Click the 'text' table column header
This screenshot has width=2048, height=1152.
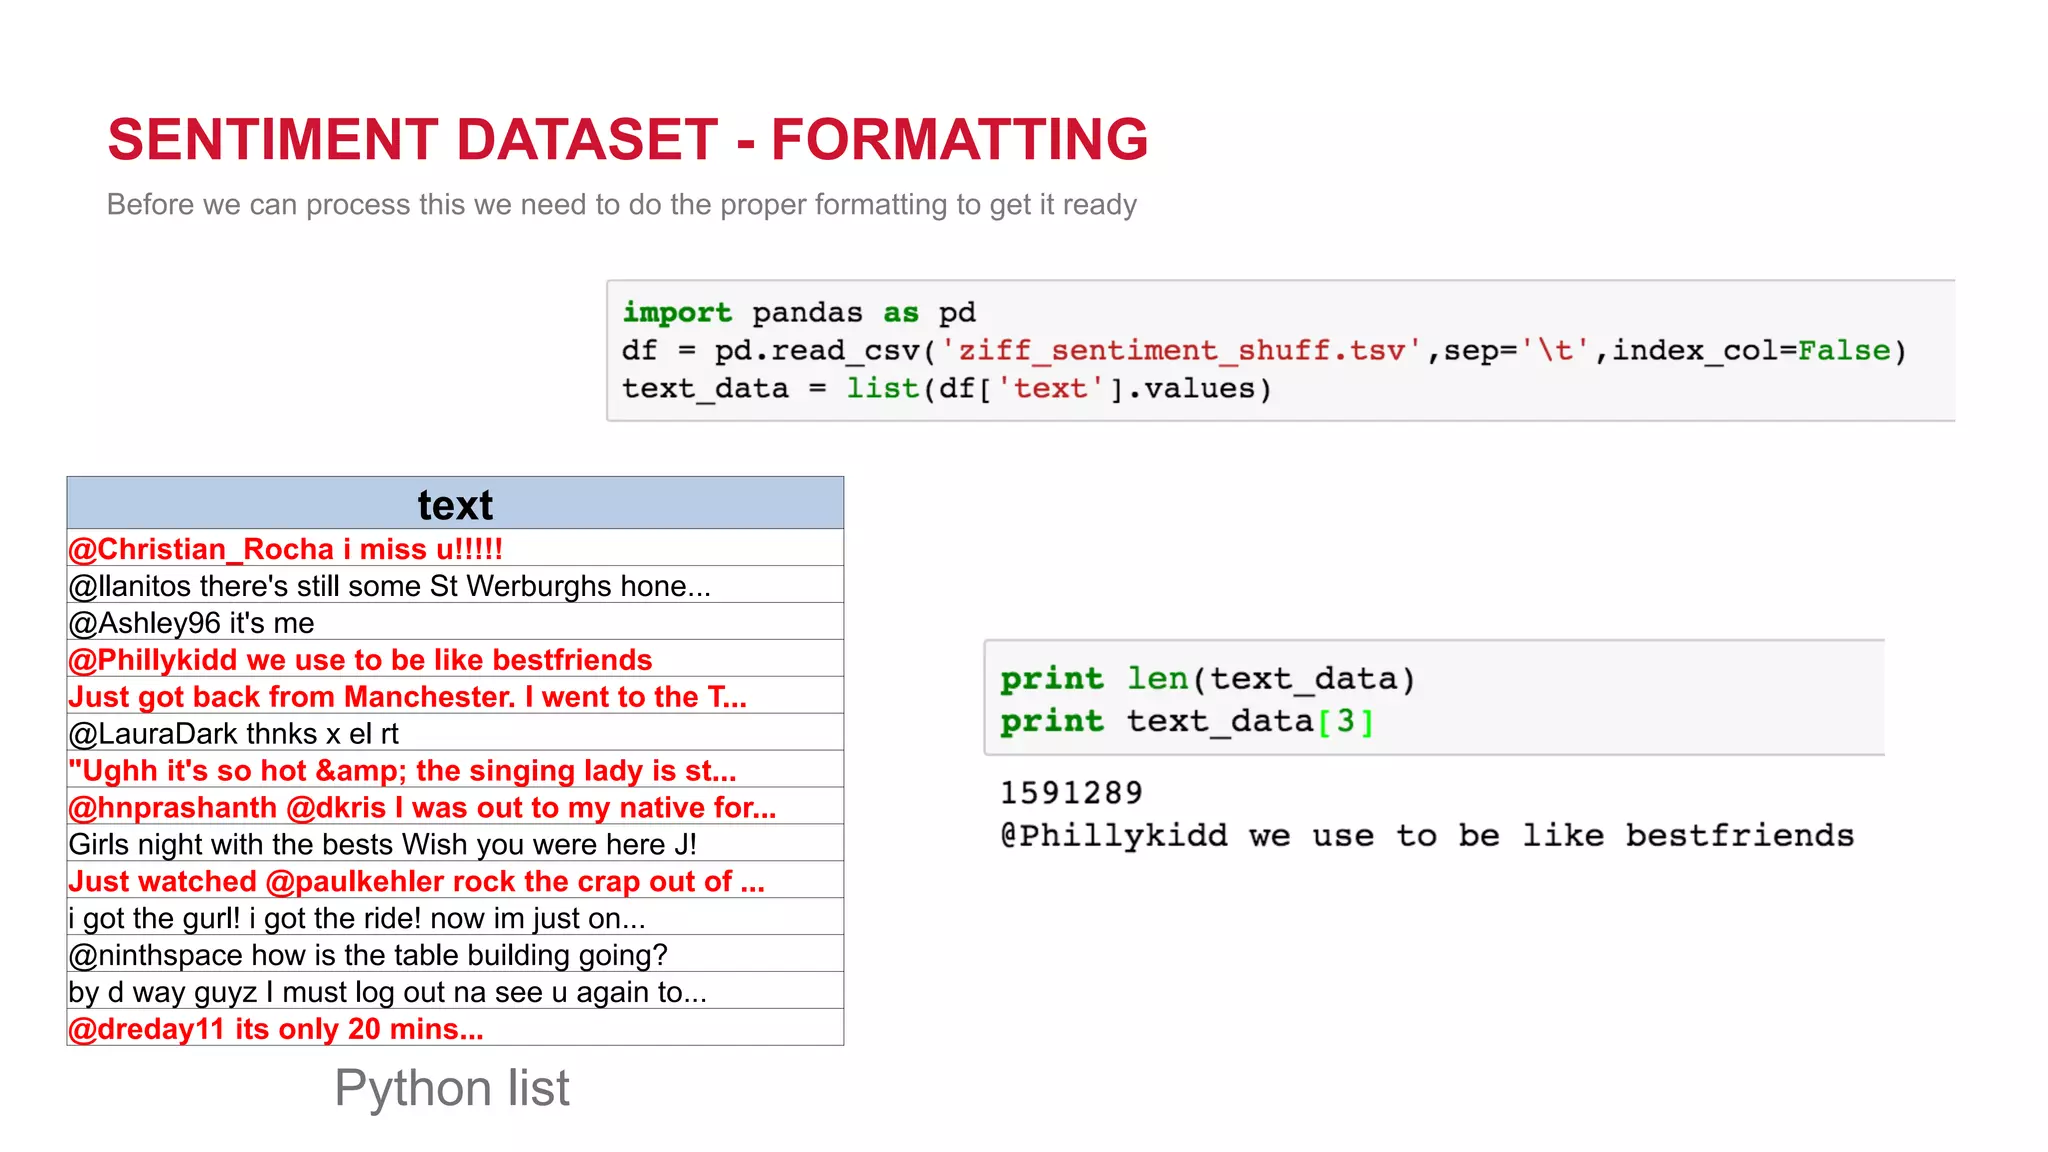[455, 503]
